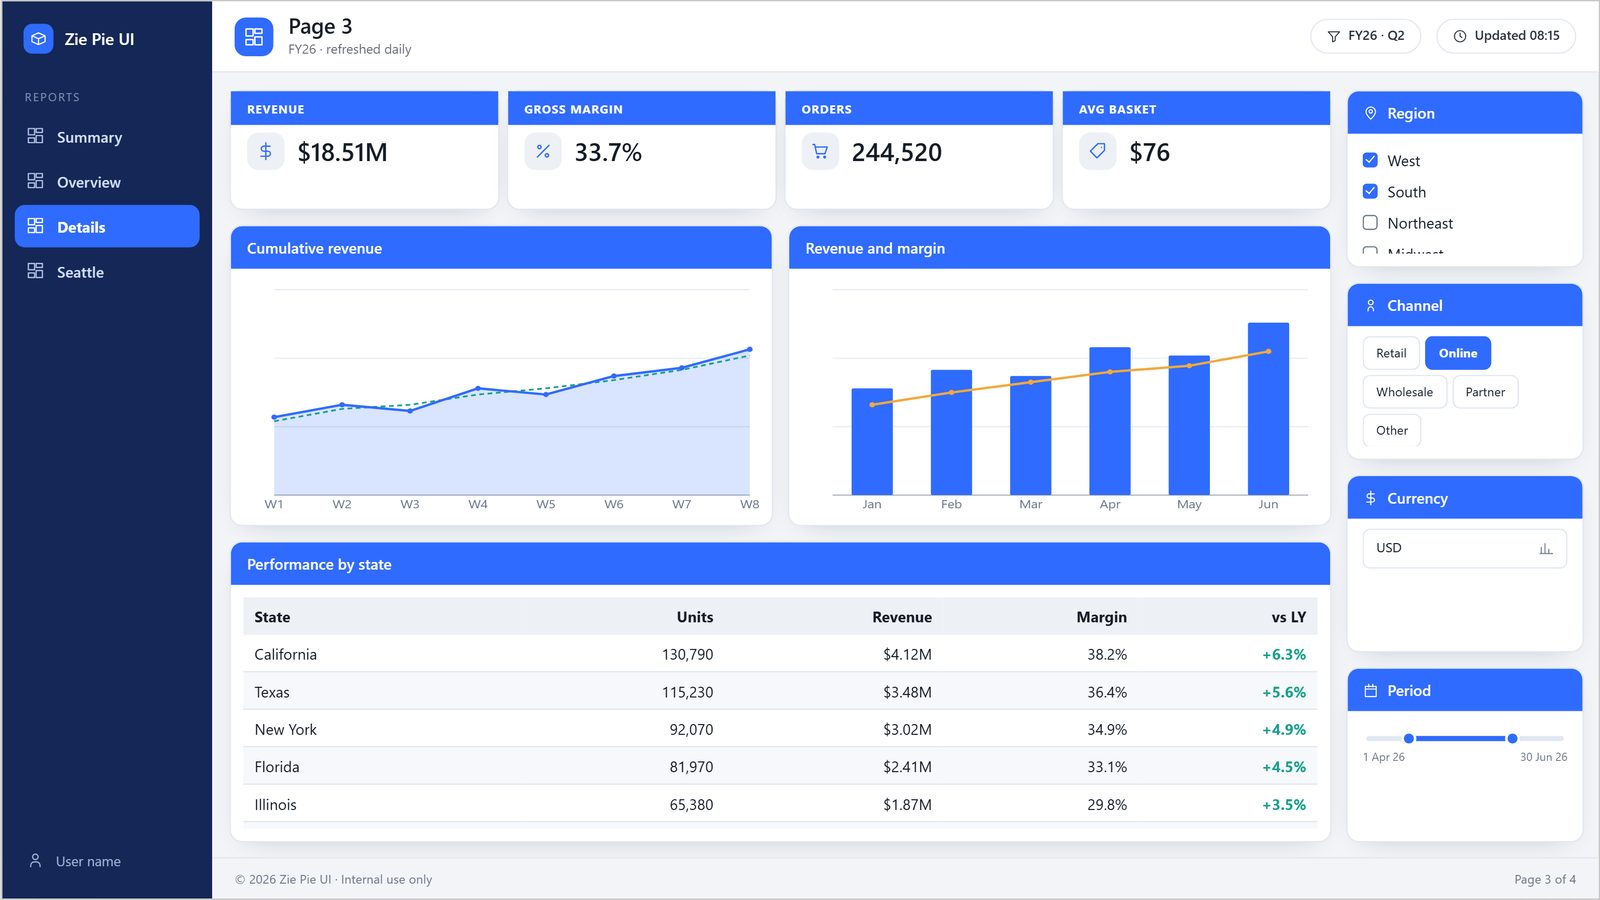This screenshot has height=900, width=1600.
Task: Click the Updated 08:15 button
Action: tap(1506, 36)
